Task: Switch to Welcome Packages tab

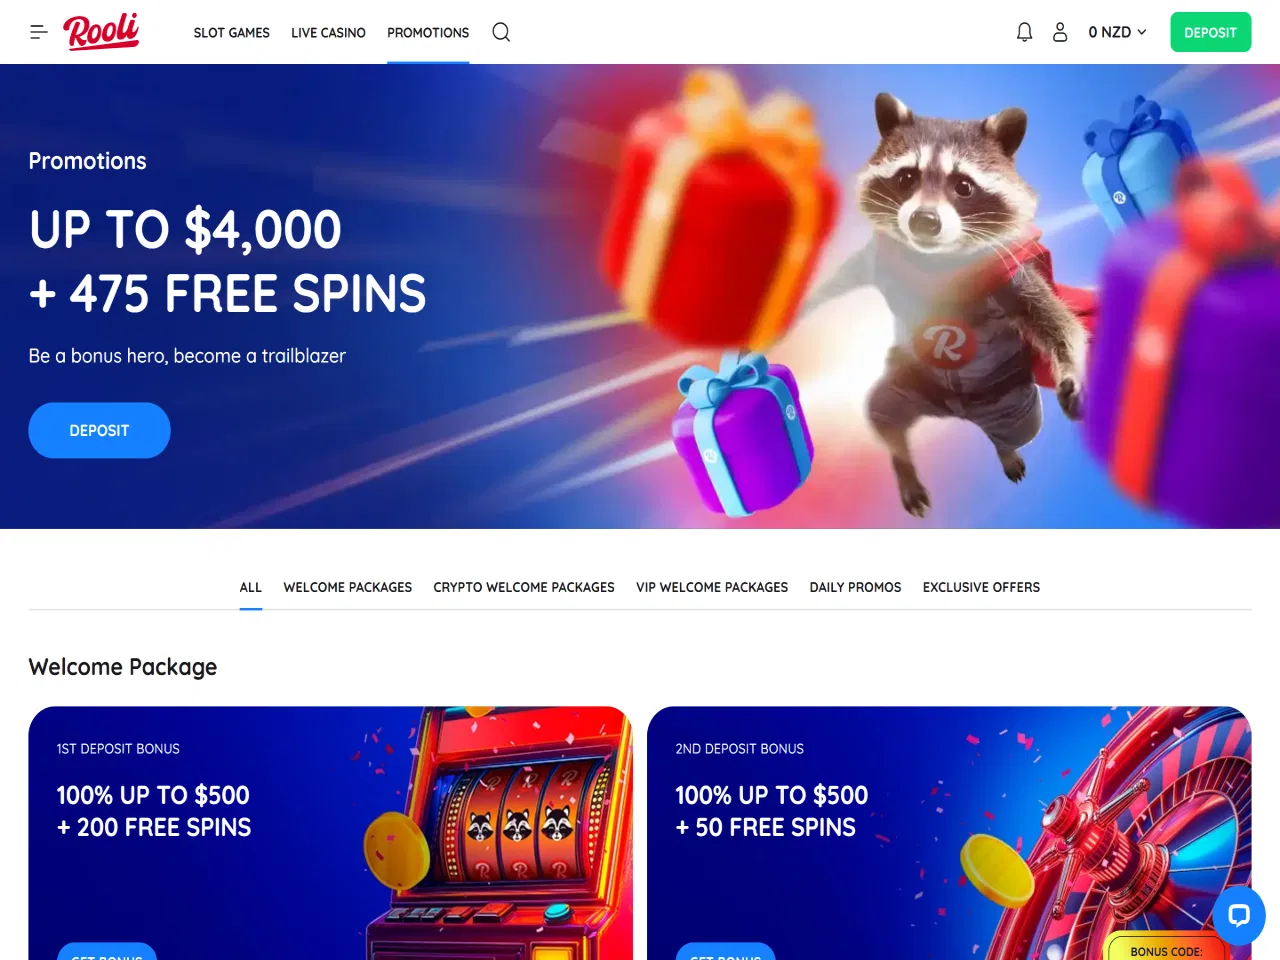Action: [x=347, y=587]
